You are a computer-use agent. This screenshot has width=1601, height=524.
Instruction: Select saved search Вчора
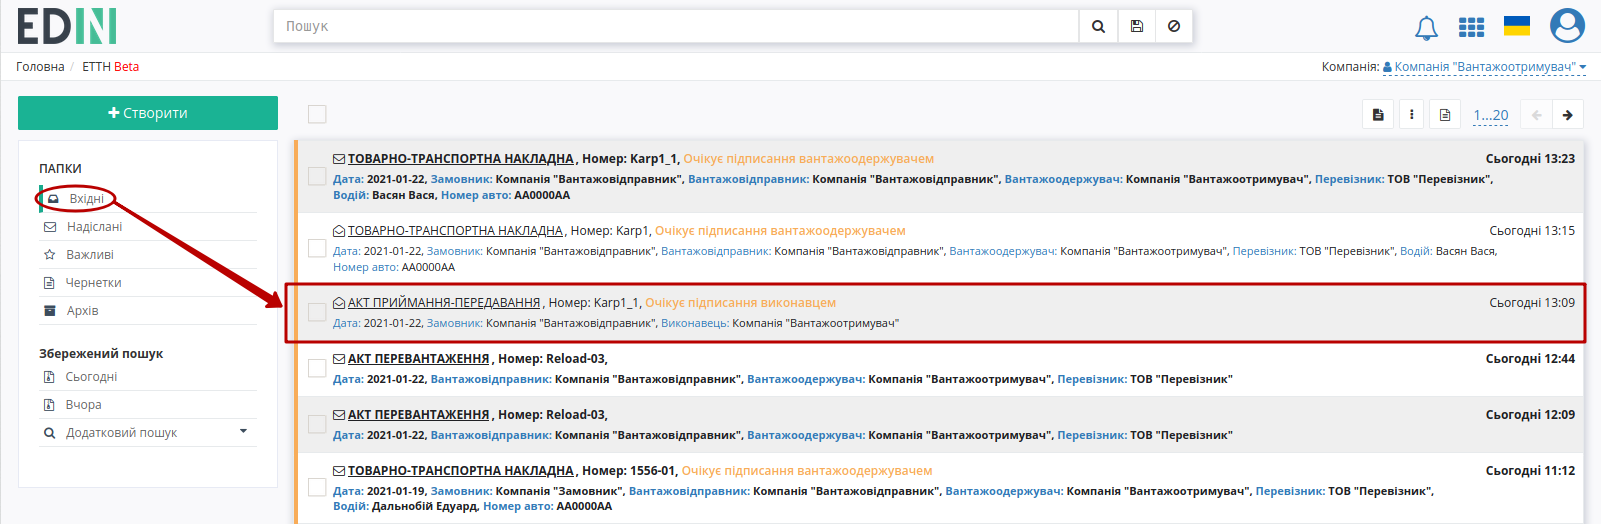84,405
